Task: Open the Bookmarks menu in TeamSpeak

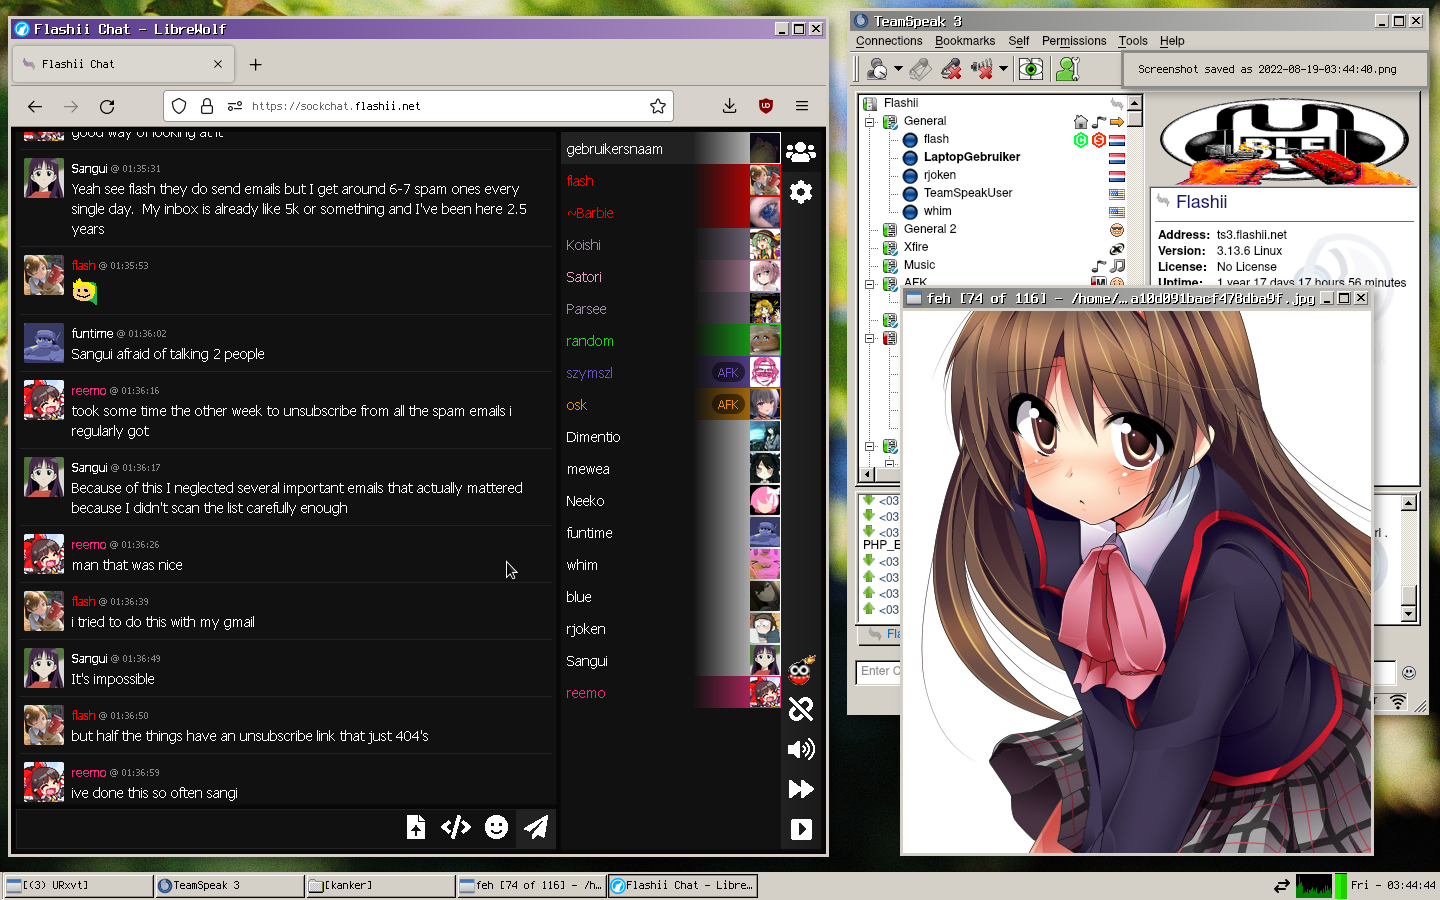Action: click(x=965, y=41)
